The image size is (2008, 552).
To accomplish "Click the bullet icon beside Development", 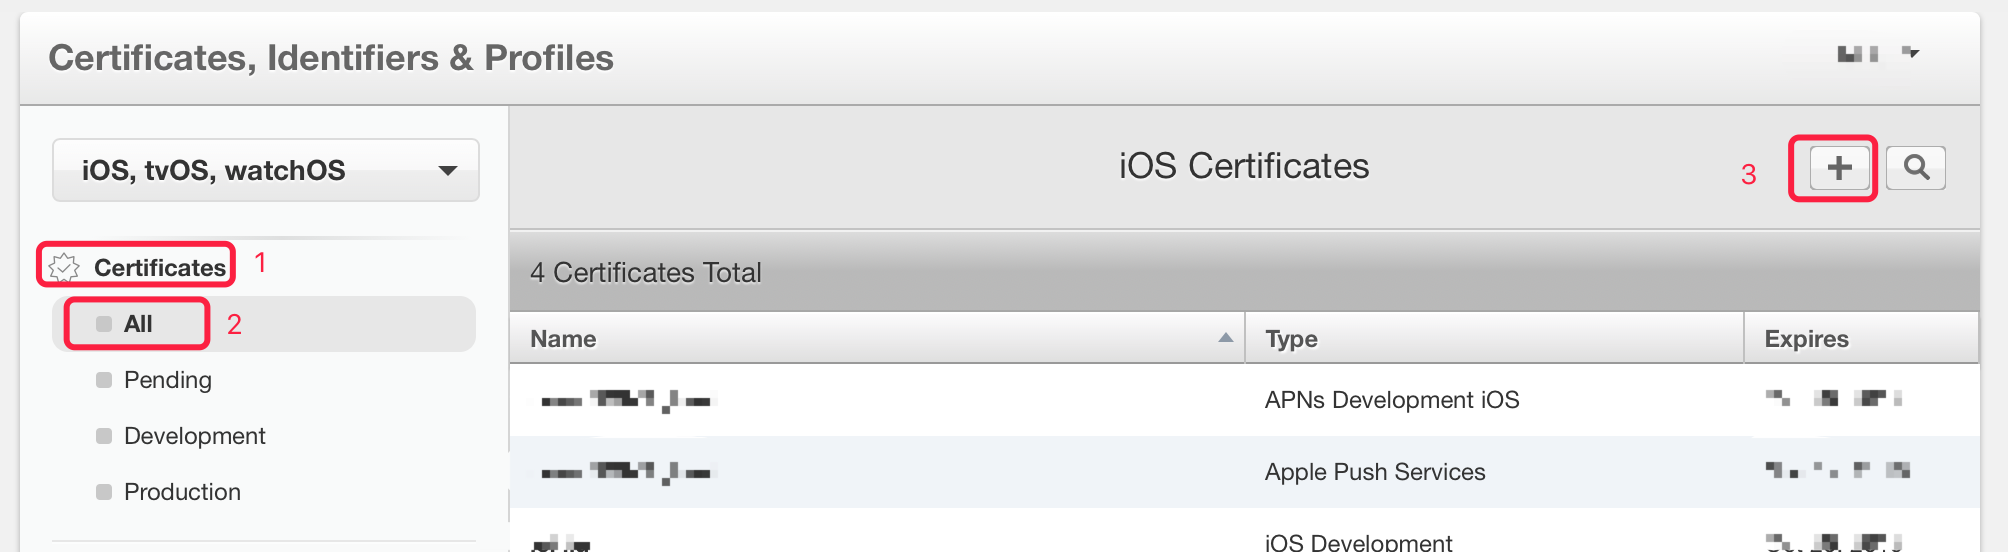I will tap(104, 436).
